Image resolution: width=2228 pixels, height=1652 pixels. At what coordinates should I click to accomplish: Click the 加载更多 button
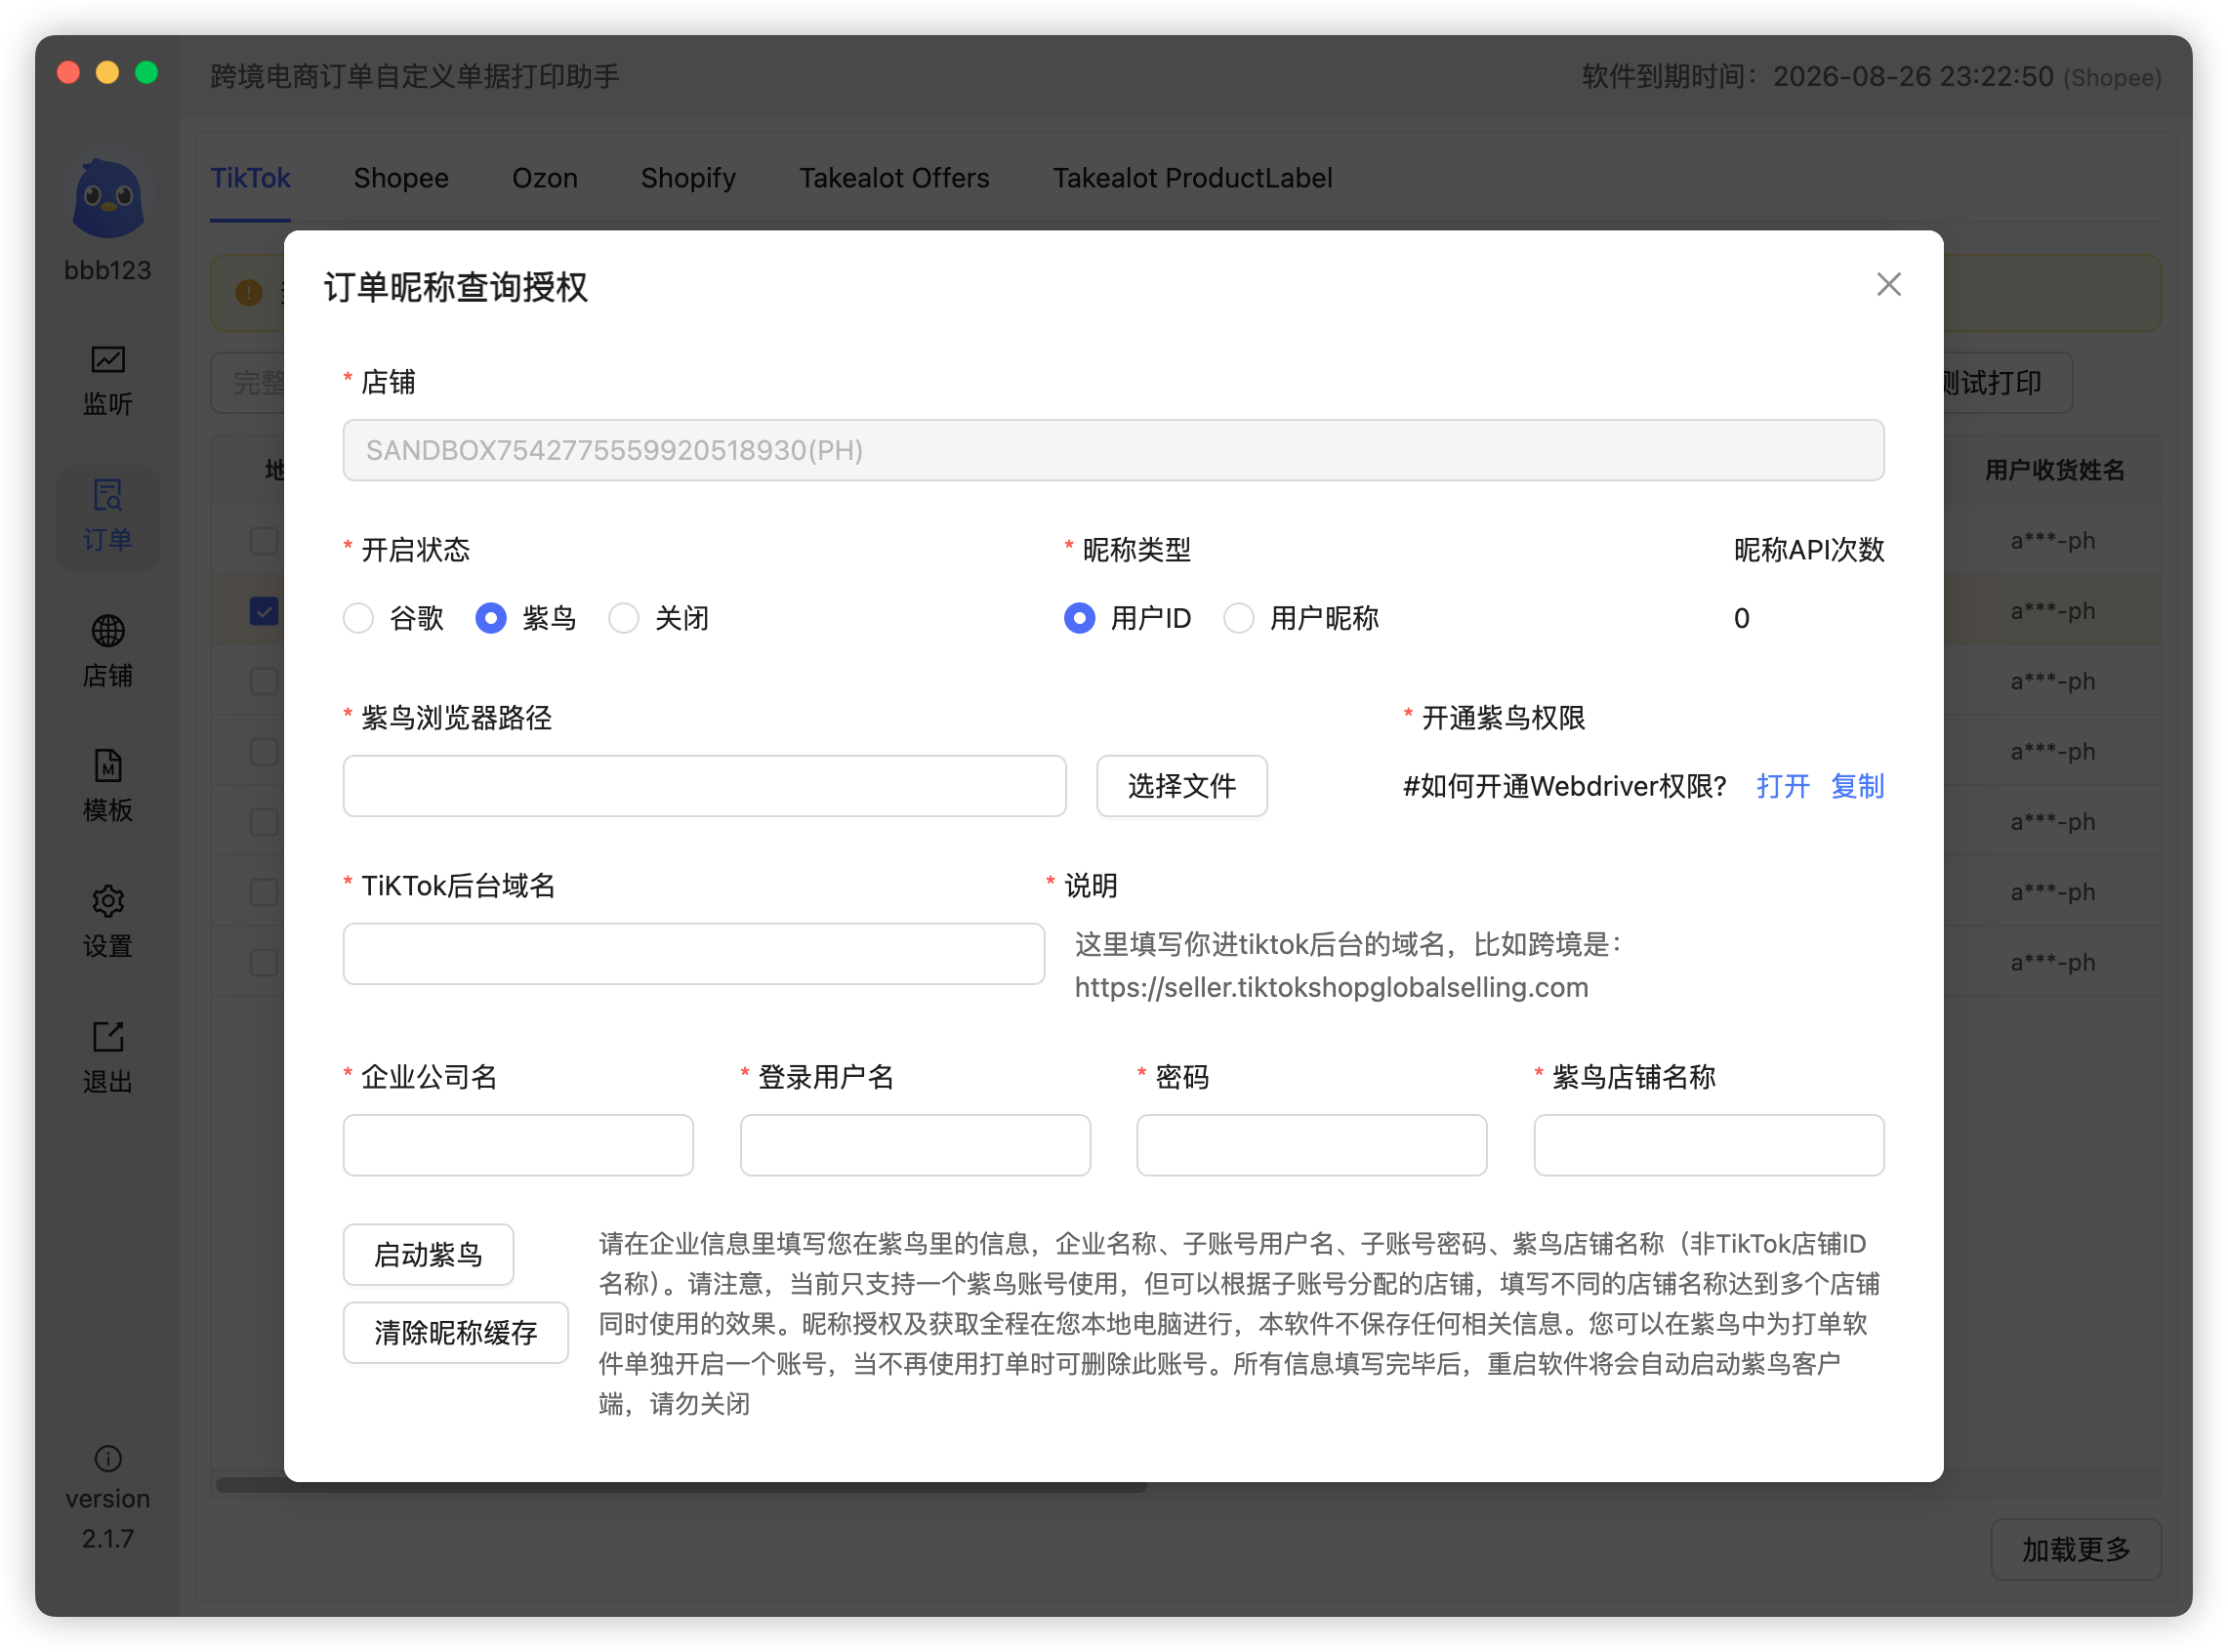(x=2075, y=1549)
